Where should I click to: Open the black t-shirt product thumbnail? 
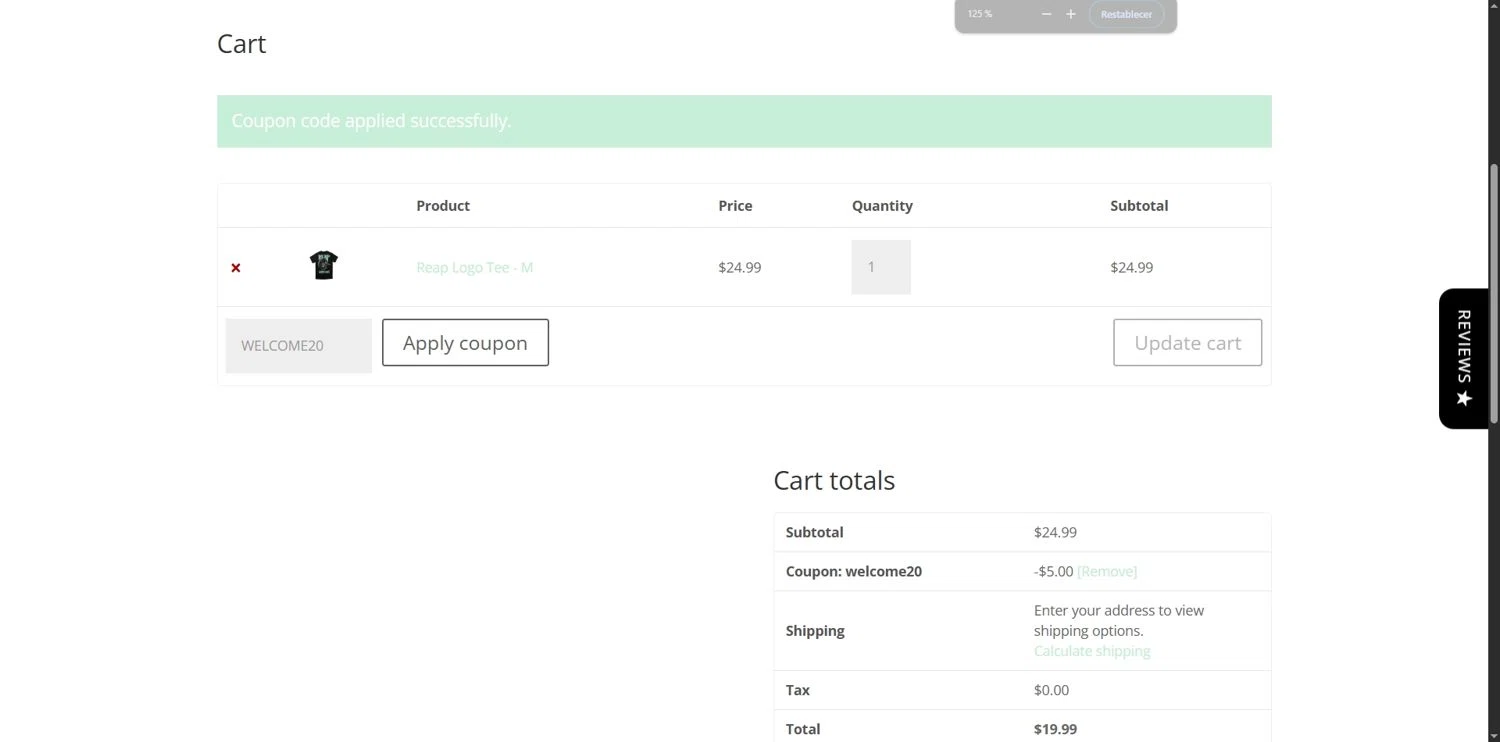(x=323, y=265)
